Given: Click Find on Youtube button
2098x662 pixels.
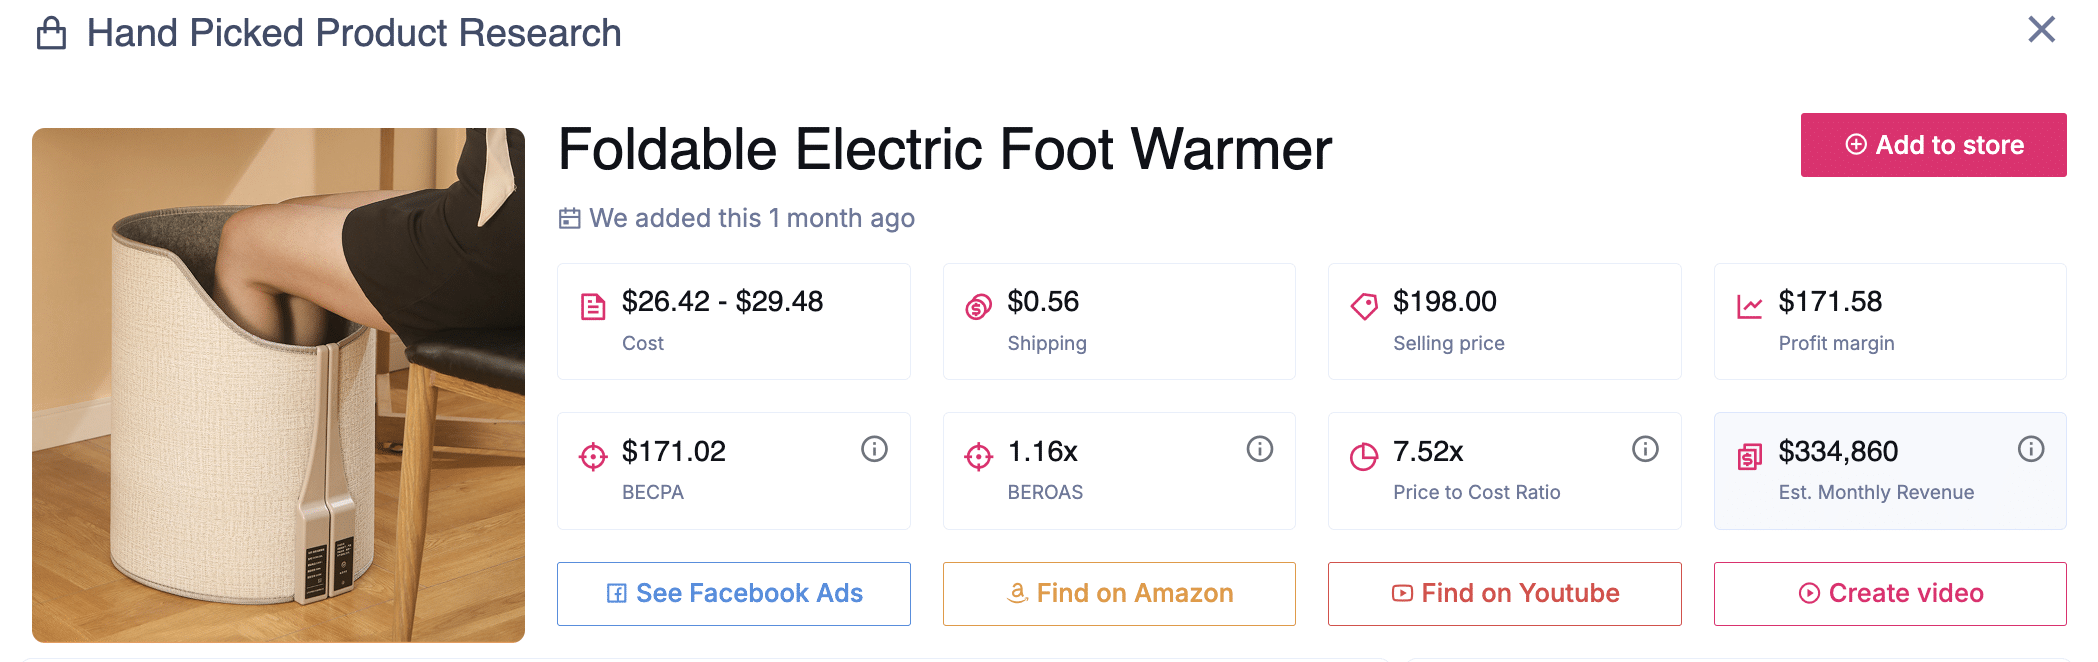Looking at the screenshot, I should pyautogui.click(x=1504, y=593).
